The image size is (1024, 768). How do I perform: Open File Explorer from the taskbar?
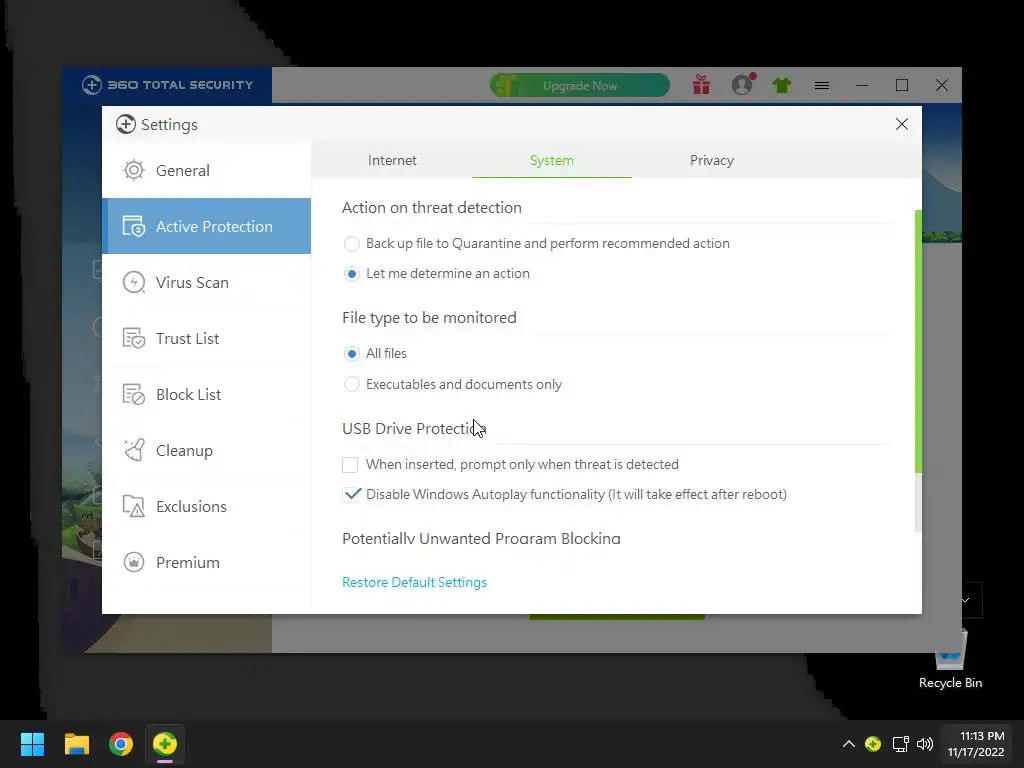pyautogui.click(x=76, y=744)
